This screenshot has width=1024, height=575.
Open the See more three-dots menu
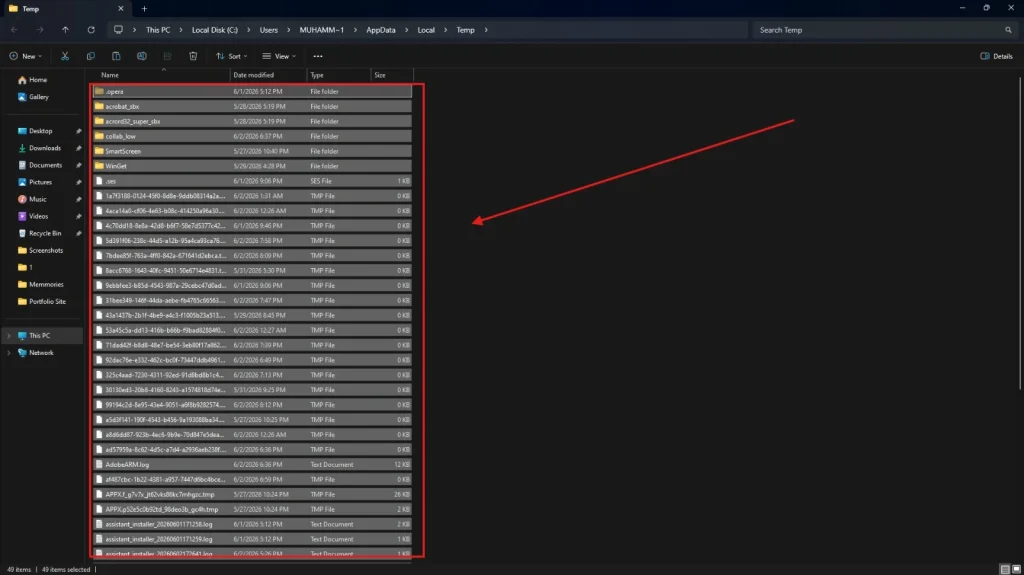click(317, 56)
